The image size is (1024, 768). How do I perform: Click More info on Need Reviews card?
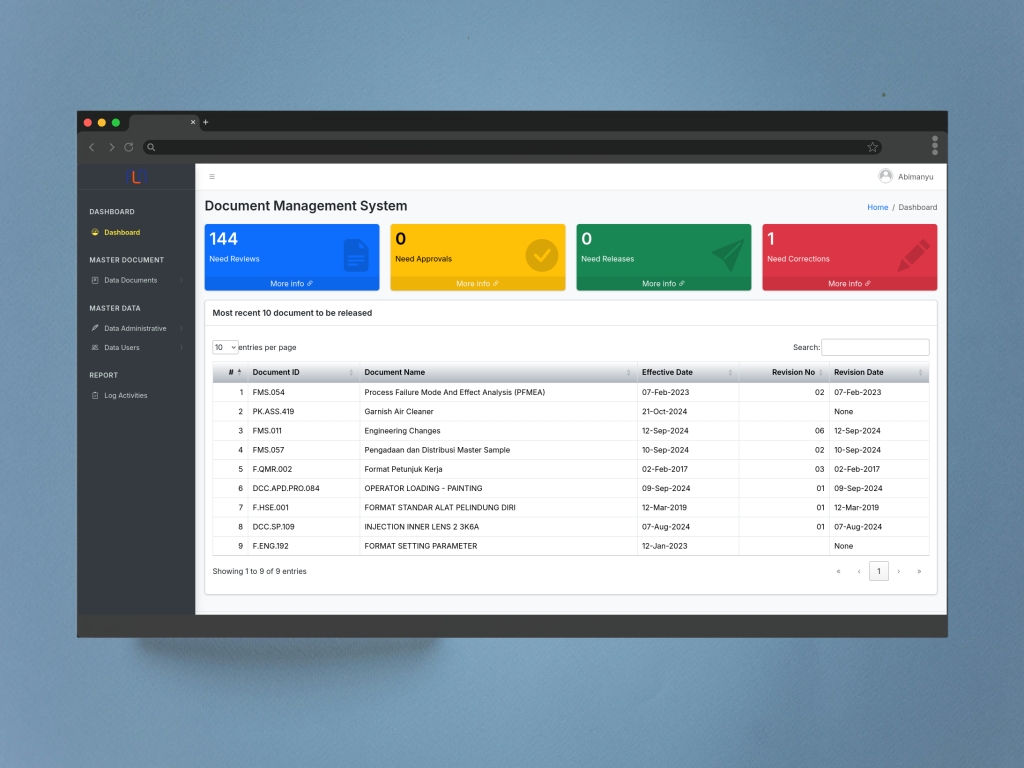[291, 283]
